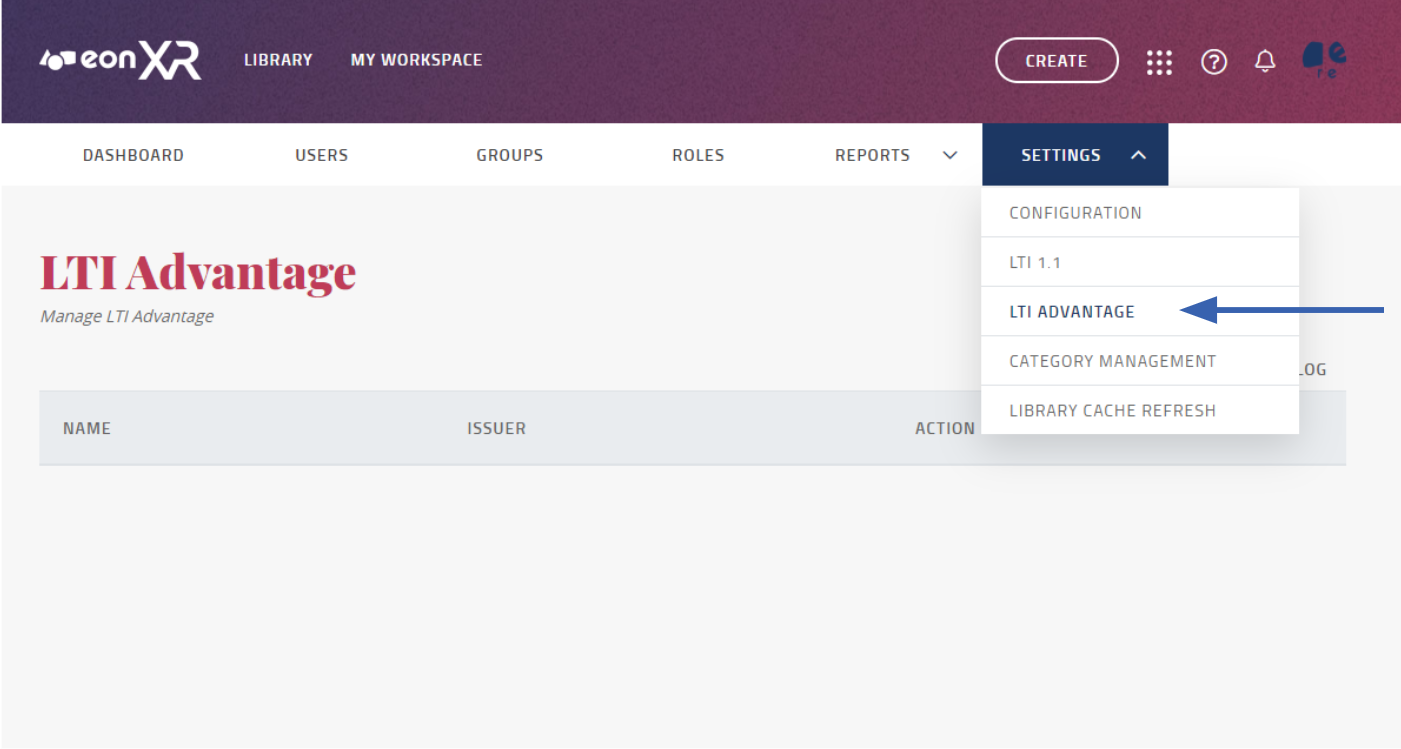1401x749 pixels.
Task: Open the notifications bell
Action: point(1265,62)
